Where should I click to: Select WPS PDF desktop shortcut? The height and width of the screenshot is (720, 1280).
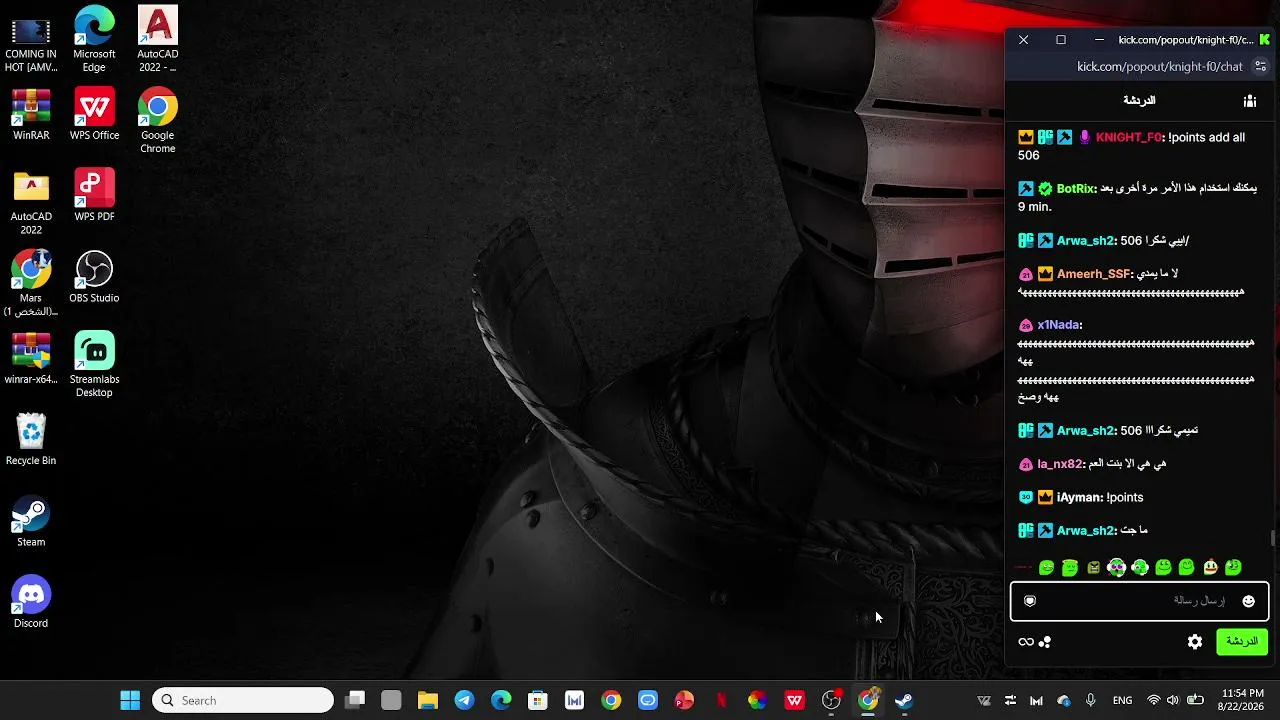tap(94, 196)
